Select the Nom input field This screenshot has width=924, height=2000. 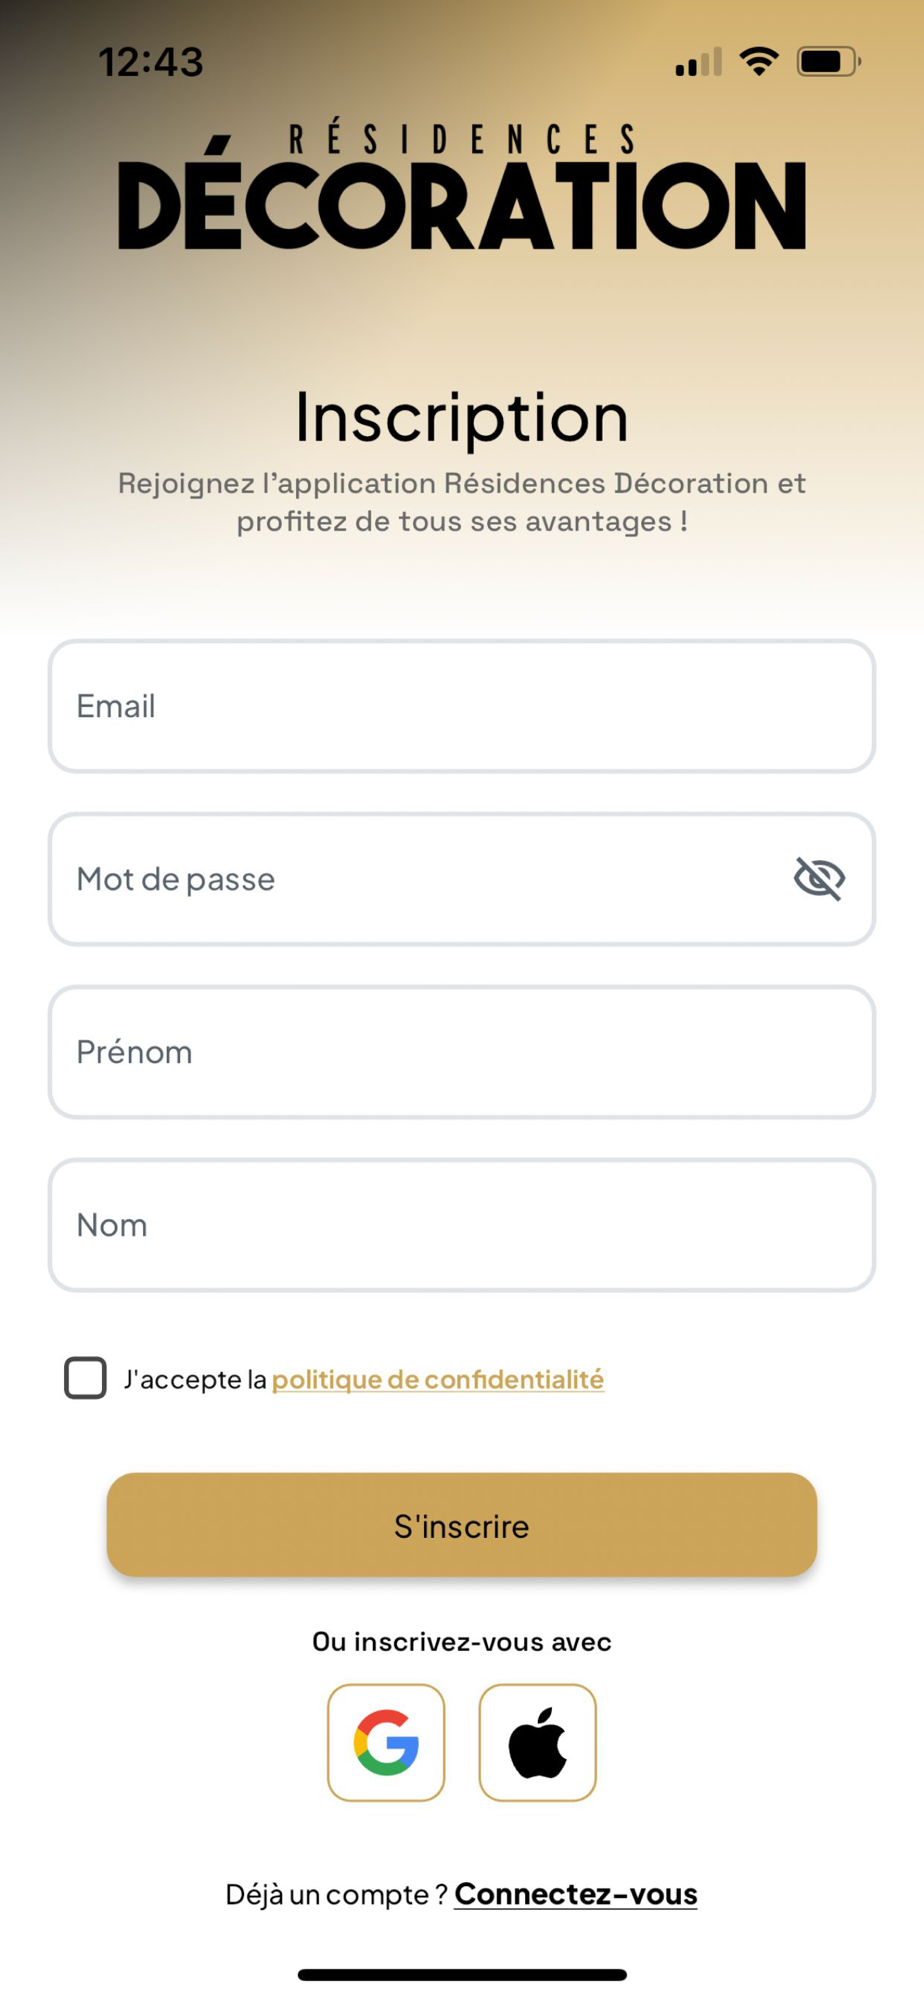(462, 1225)
